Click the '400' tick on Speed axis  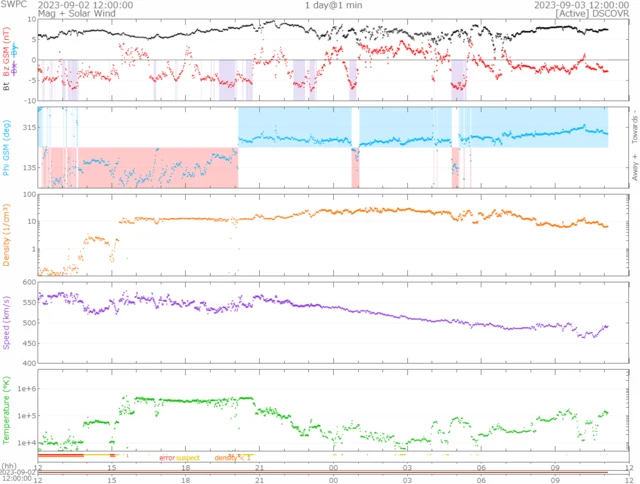coord(30,363)
